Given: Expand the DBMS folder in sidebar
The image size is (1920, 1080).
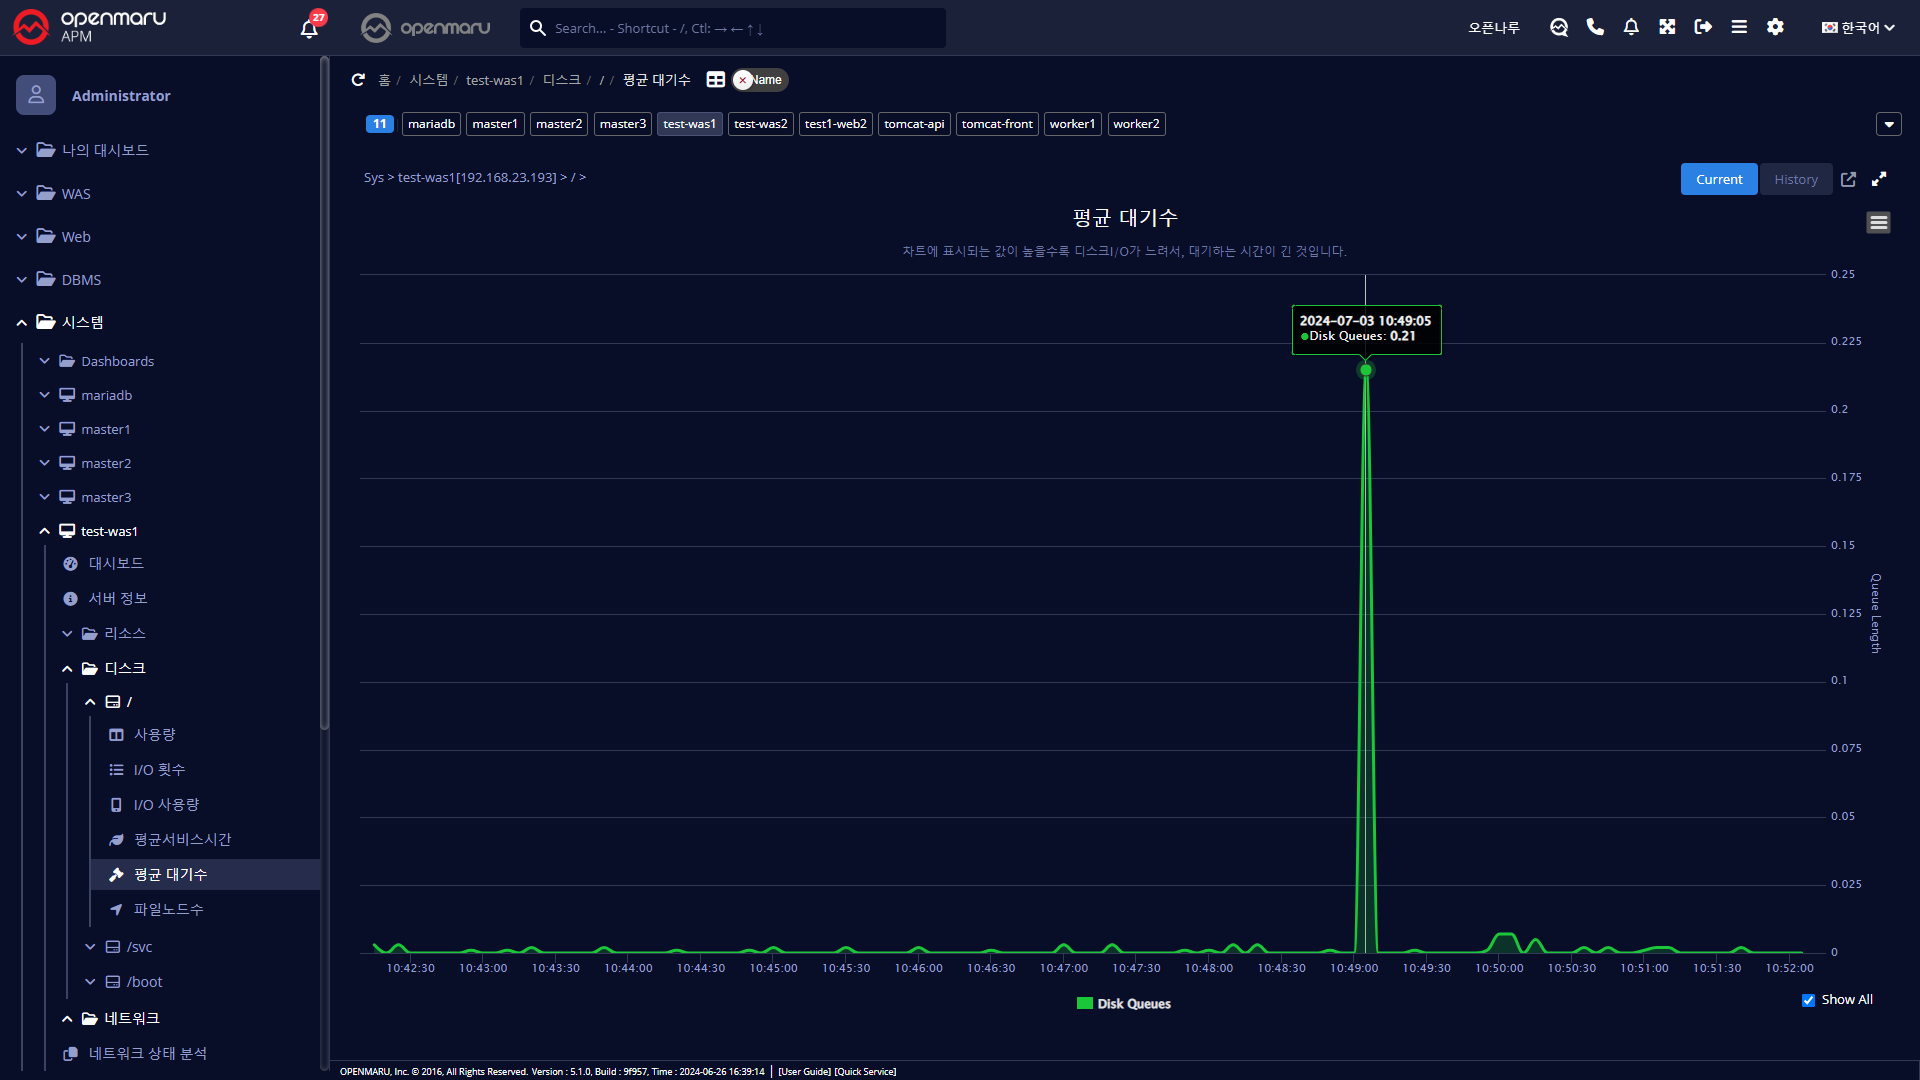Looking at the screenshot, I should click(x=81, y=280).
